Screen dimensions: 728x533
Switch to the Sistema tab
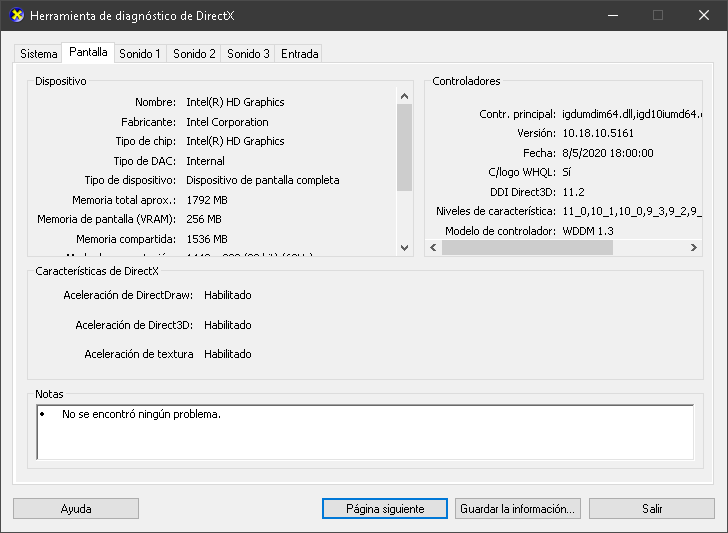[39, 54]
